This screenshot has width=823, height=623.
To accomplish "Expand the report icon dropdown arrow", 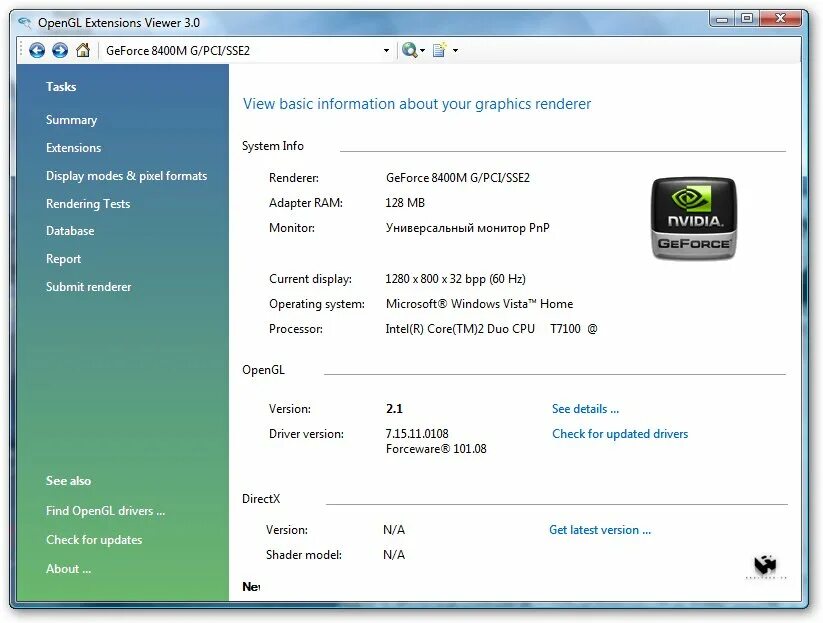I will 455,50.
